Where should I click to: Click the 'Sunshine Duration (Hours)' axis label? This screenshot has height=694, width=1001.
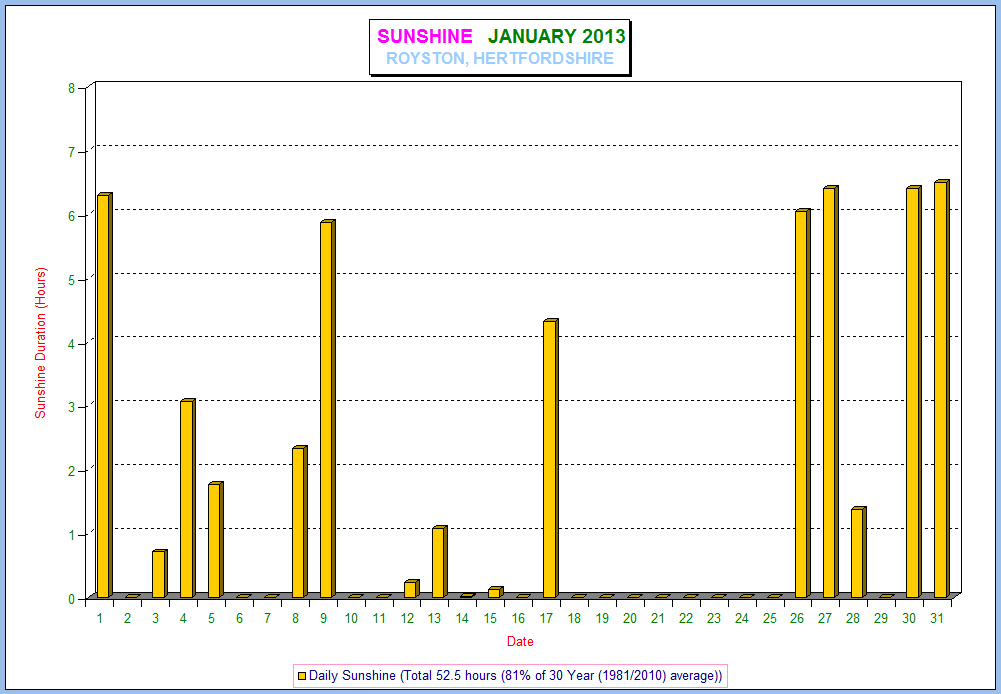41,343
